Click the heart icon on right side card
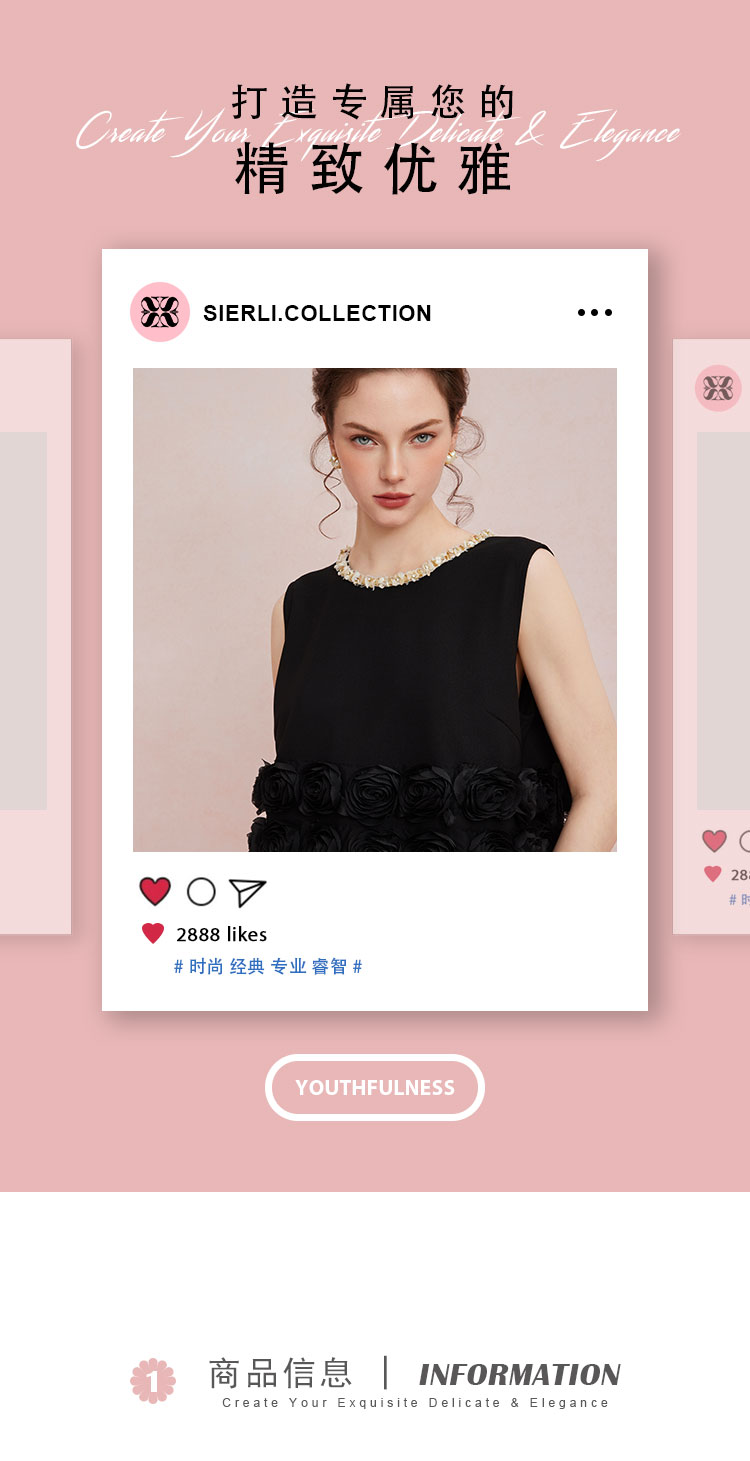Viewport: 750px width, 1461px height. click(x=714, y=841)
